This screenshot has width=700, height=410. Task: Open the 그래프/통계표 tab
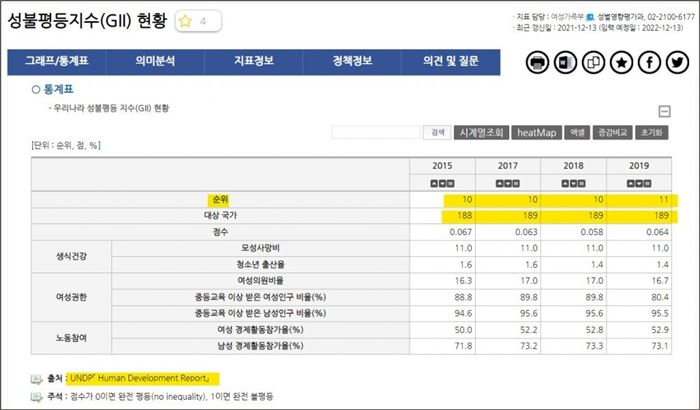pos(57,61)
